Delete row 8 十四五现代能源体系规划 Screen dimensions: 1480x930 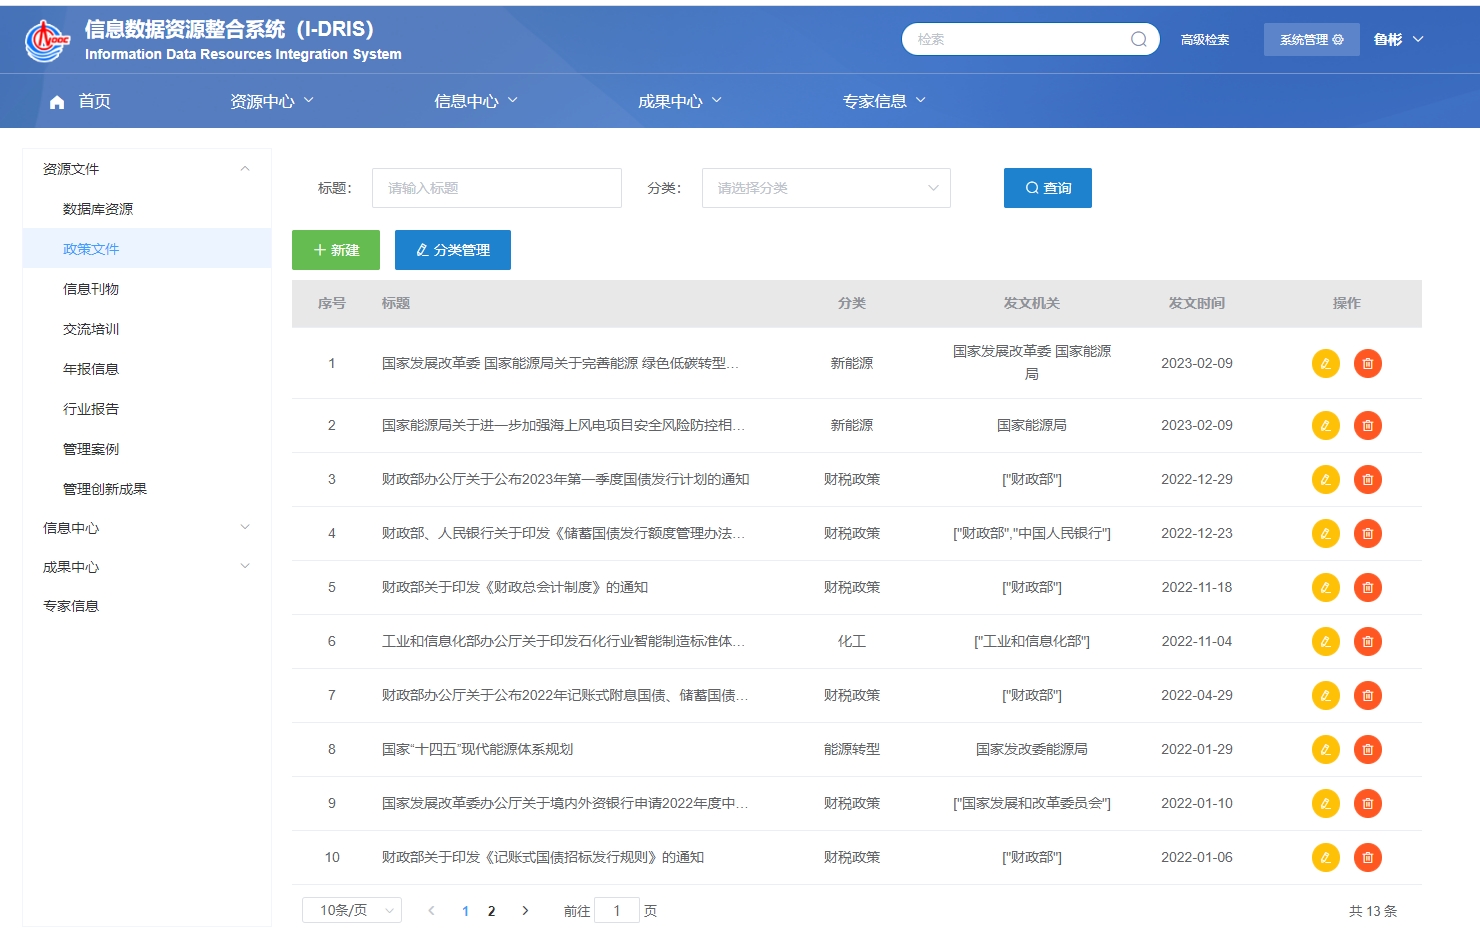1367,749
